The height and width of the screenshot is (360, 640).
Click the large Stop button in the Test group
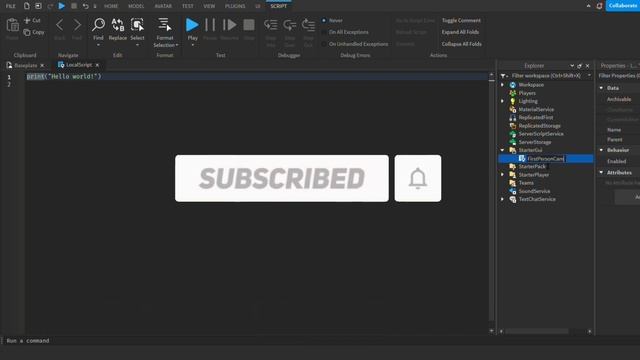(249, 25)
